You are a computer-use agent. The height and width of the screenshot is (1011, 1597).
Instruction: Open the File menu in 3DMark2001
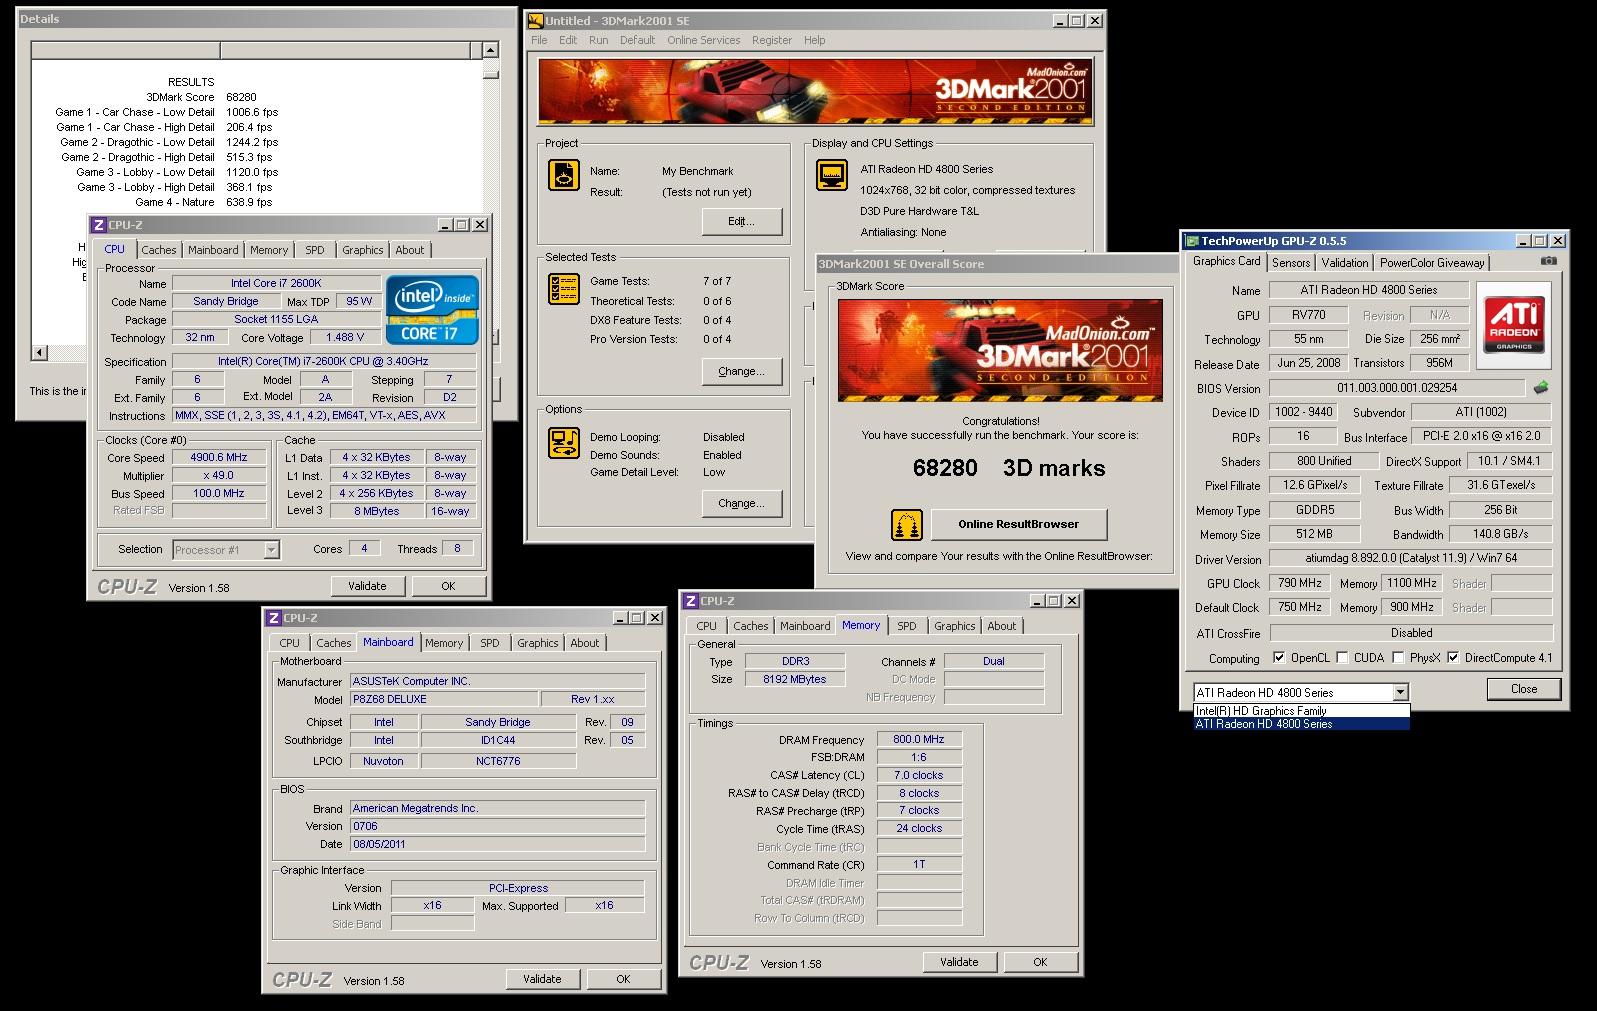point(539,40)
